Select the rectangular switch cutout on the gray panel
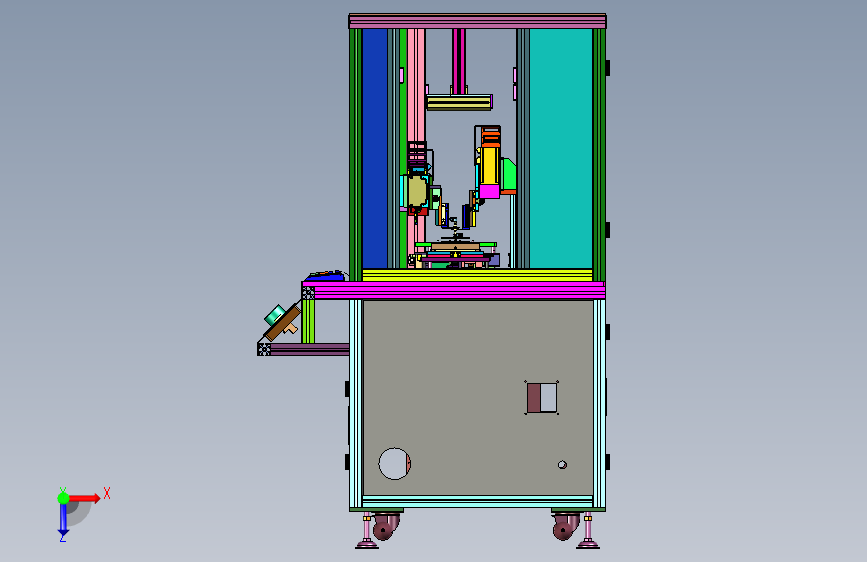The image size is (867, 562). [541, 398]
